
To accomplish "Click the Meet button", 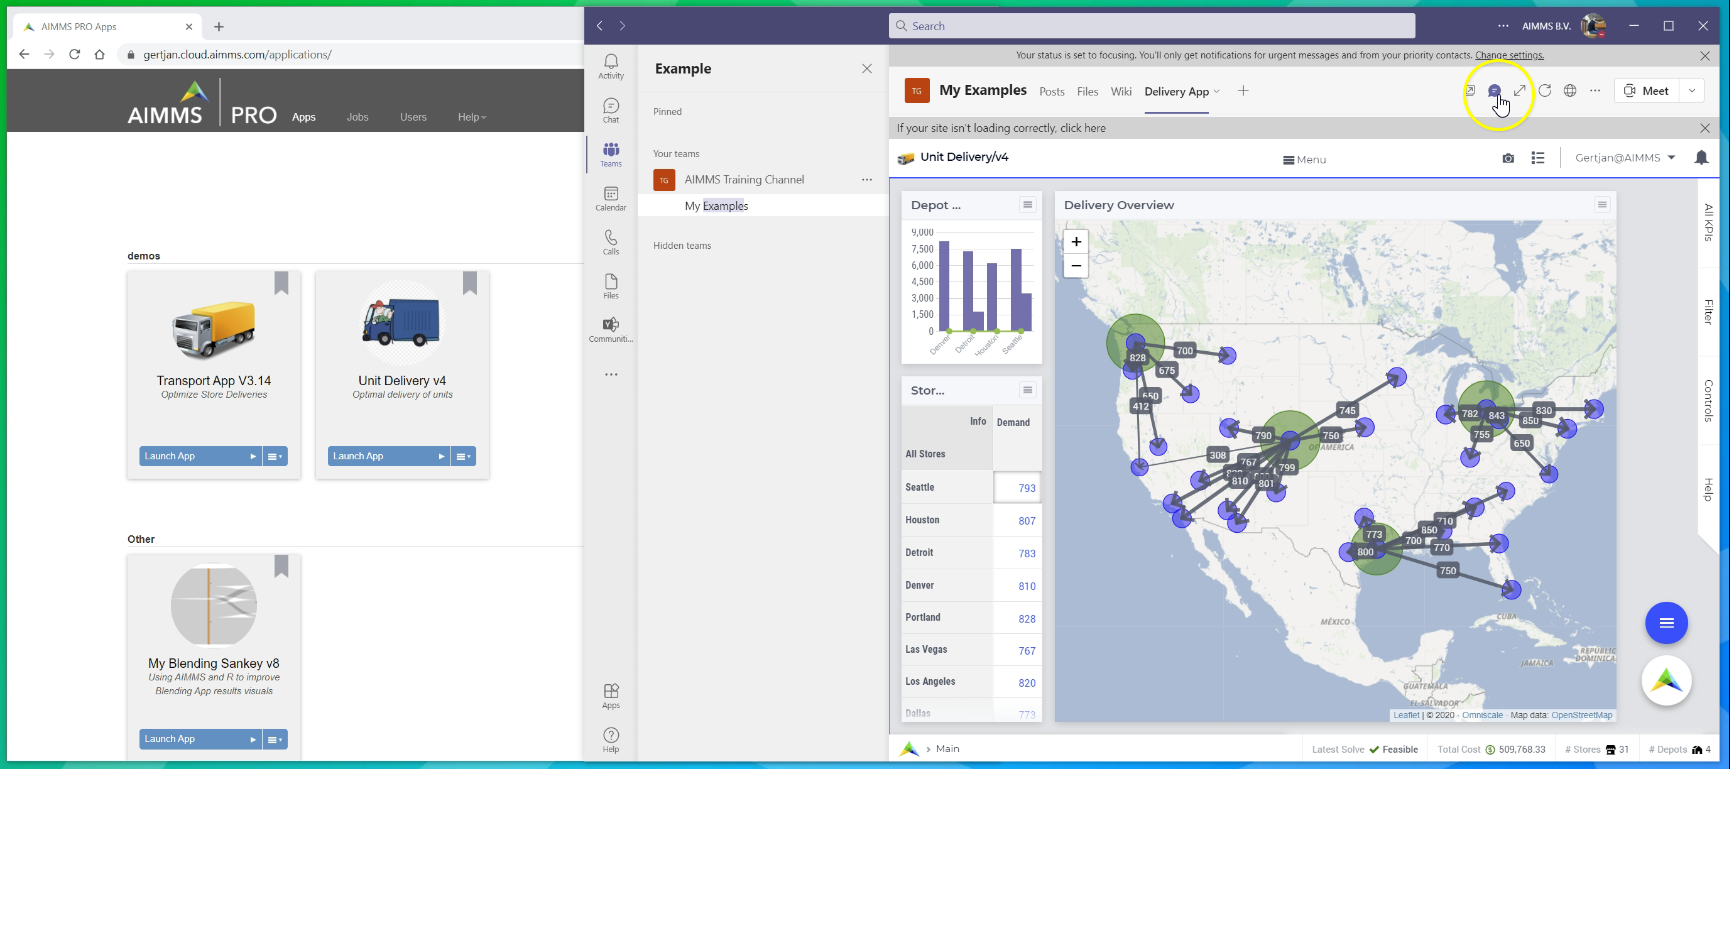I will (1647, 91).
